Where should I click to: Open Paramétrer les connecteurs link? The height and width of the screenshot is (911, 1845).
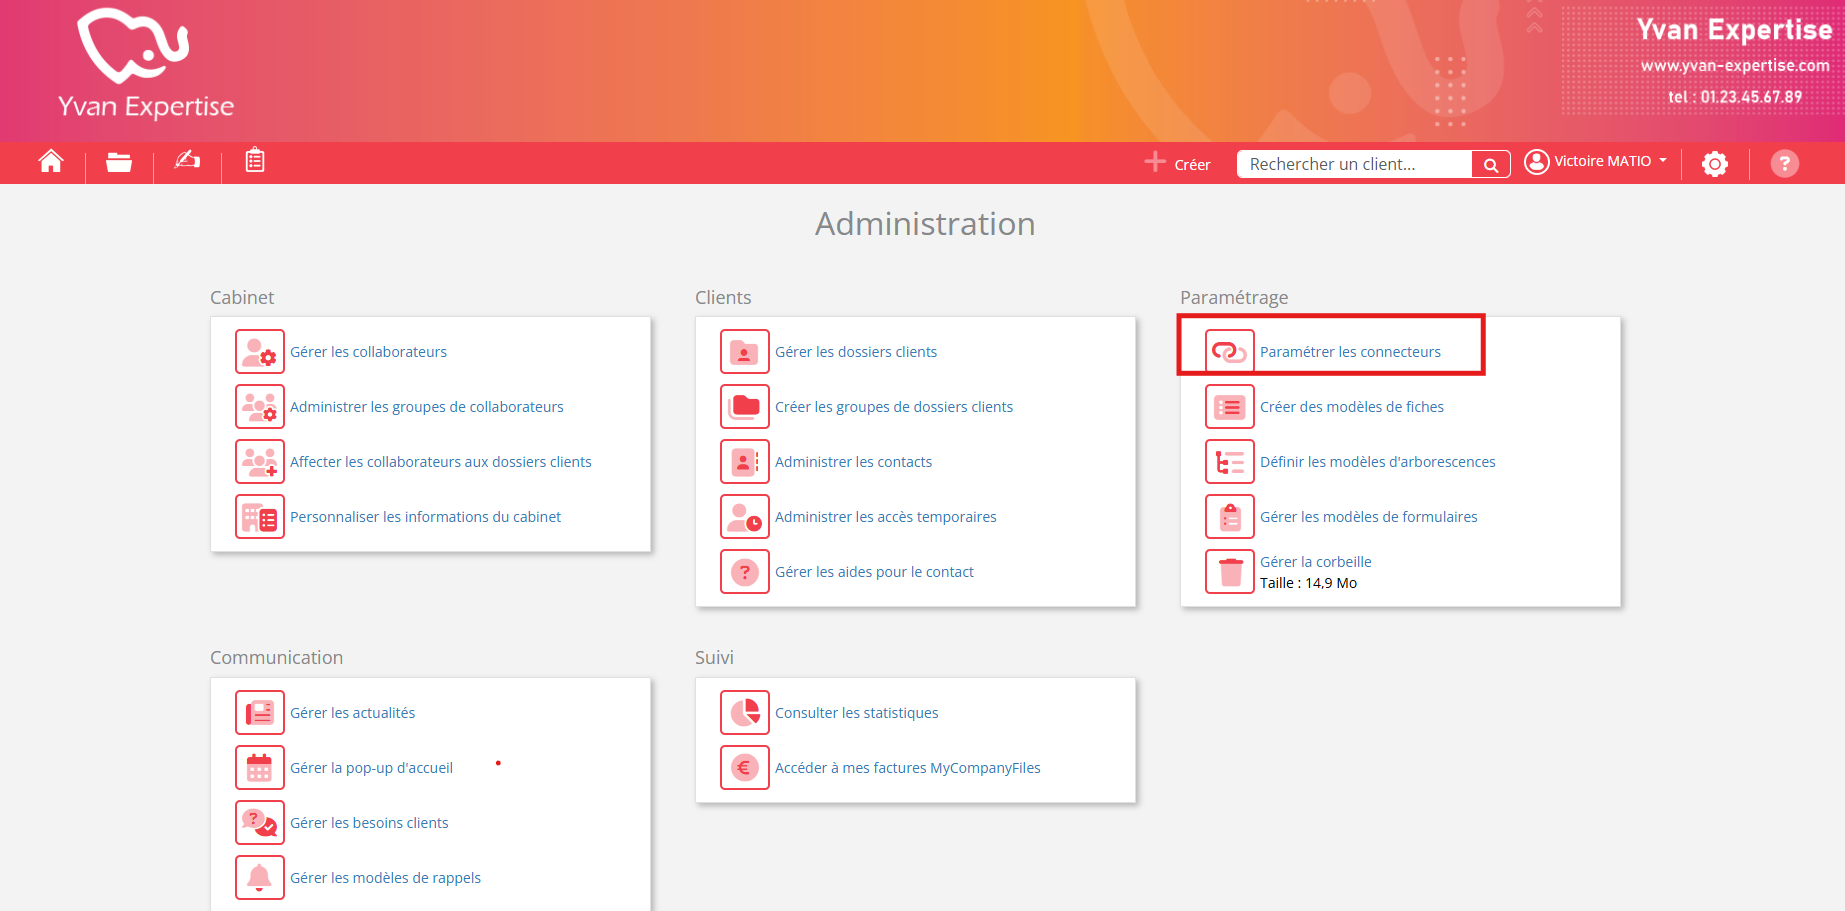[1350, 352]
